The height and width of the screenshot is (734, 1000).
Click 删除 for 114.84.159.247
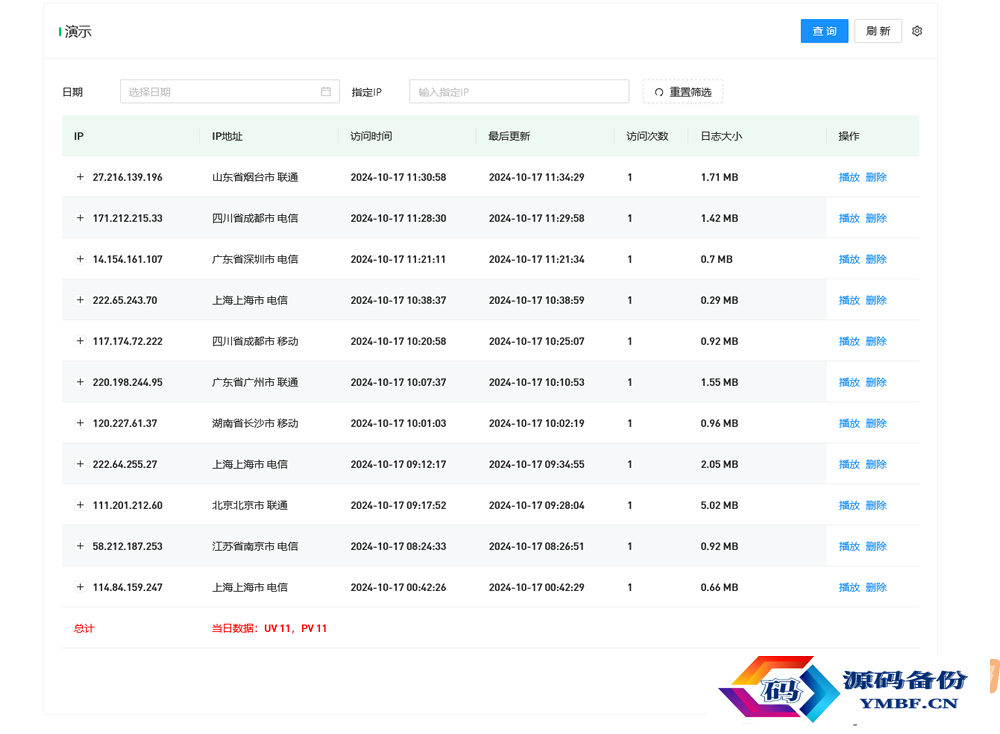pos(876,587)
